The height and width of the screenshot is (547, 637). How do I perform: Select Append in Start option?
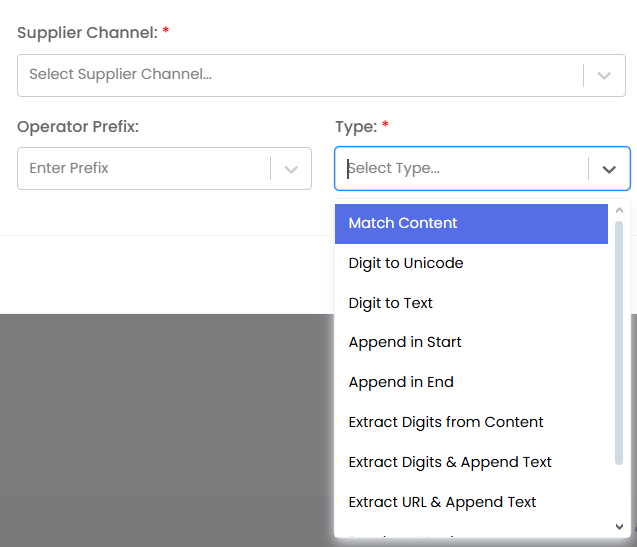tap(405, 342)
